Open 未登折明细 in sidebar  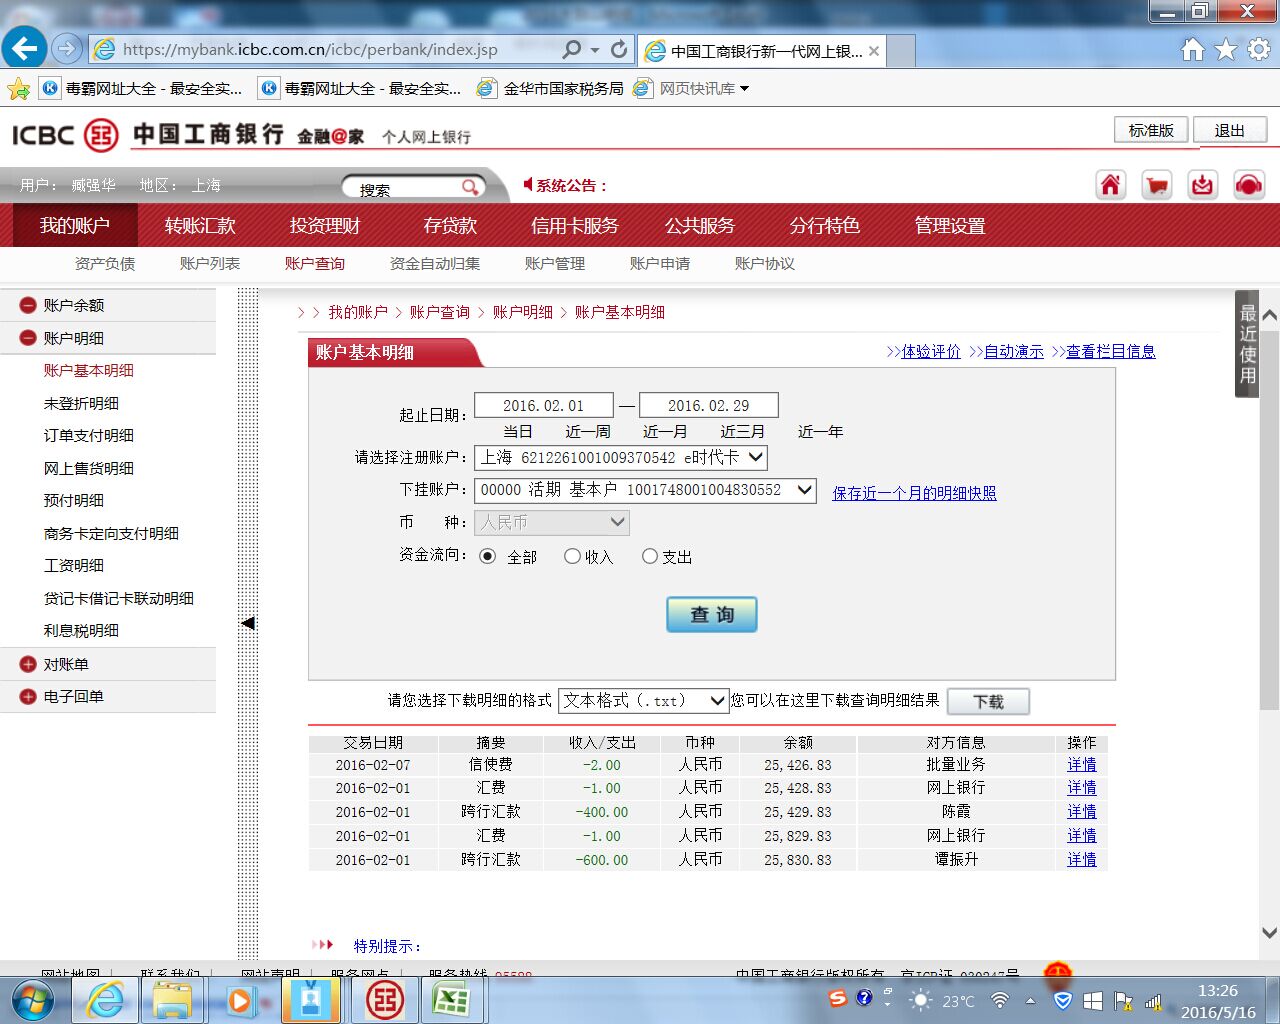tap(81, 403)
